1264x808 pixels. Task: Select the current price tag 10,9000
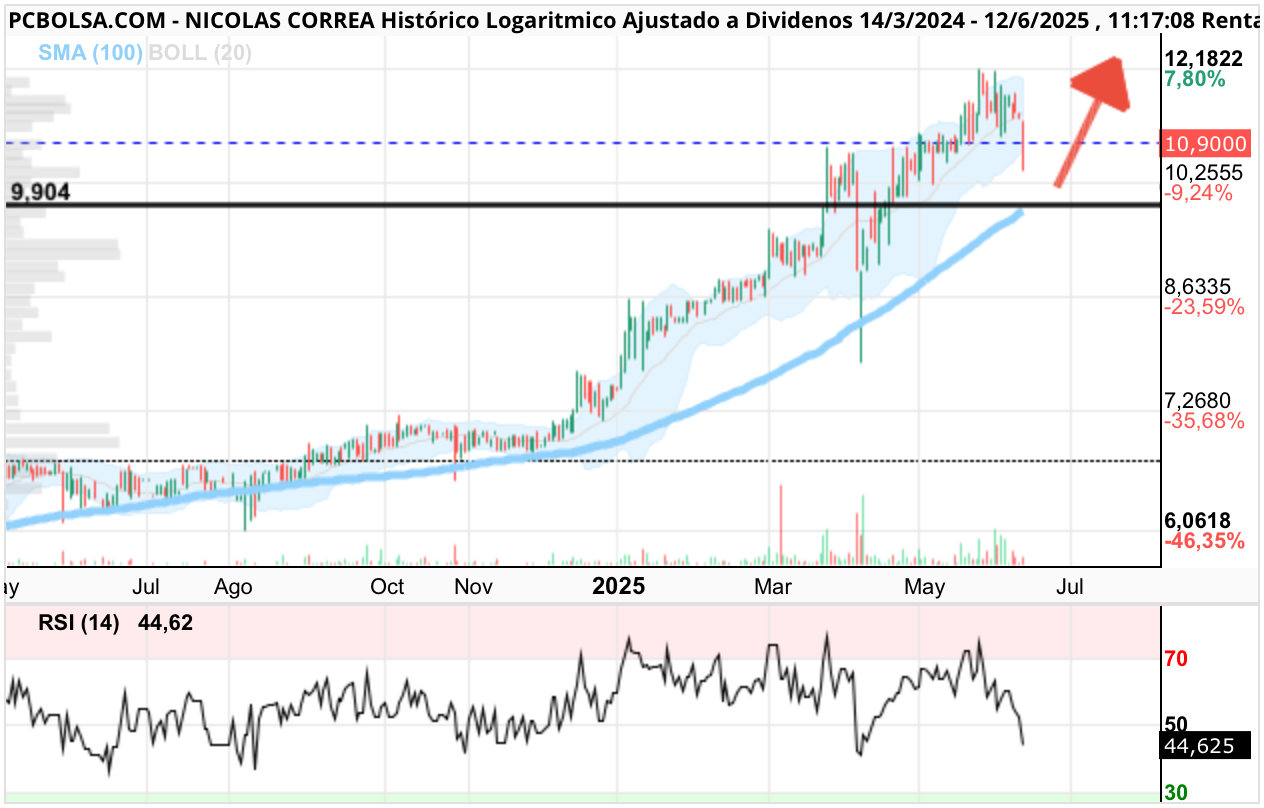tap(1205, 143)
